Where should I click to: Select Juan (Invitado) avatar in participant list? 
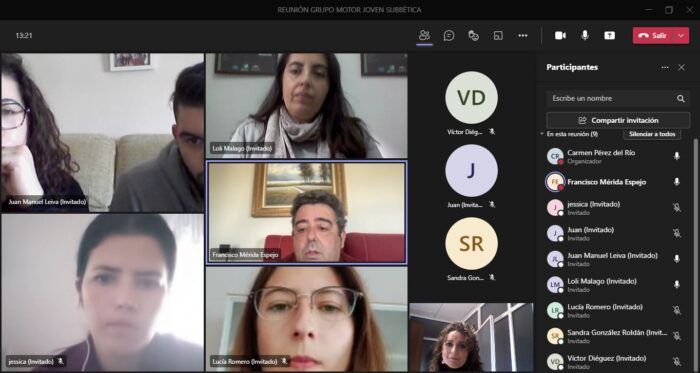[x=555, y=233]
